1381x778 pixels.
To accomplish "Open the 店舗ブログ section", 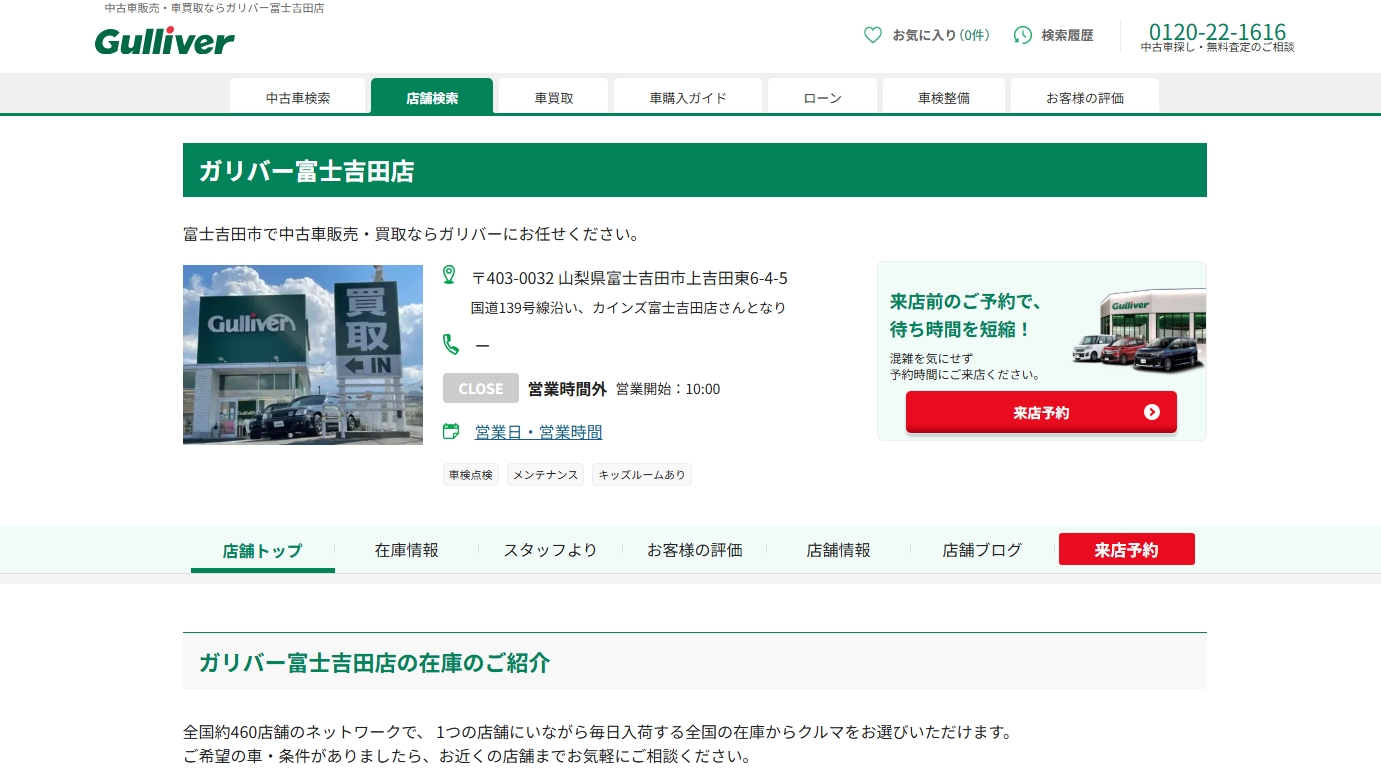I will click(x=982, y=550).
